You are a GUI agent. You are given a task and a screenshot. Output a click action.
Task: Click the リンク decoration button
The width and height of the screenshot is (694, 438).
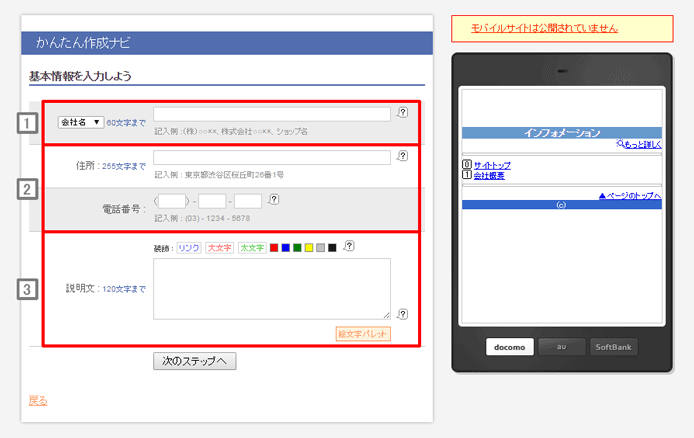pyautogui.click(x=189, y=247)
